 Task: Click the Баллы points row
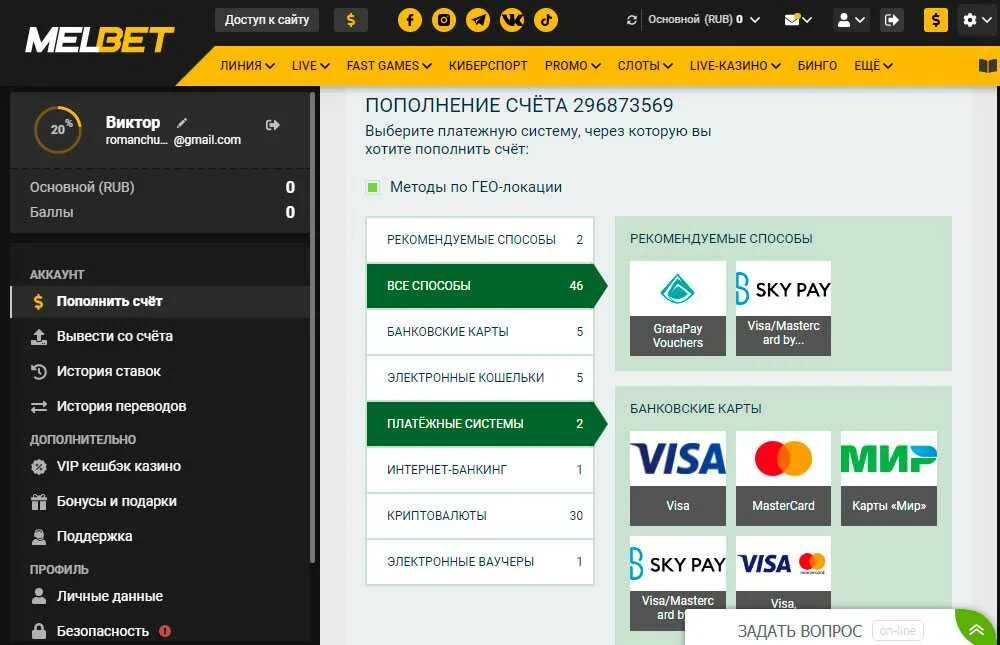pyautogui.click(x=162, y=212)
